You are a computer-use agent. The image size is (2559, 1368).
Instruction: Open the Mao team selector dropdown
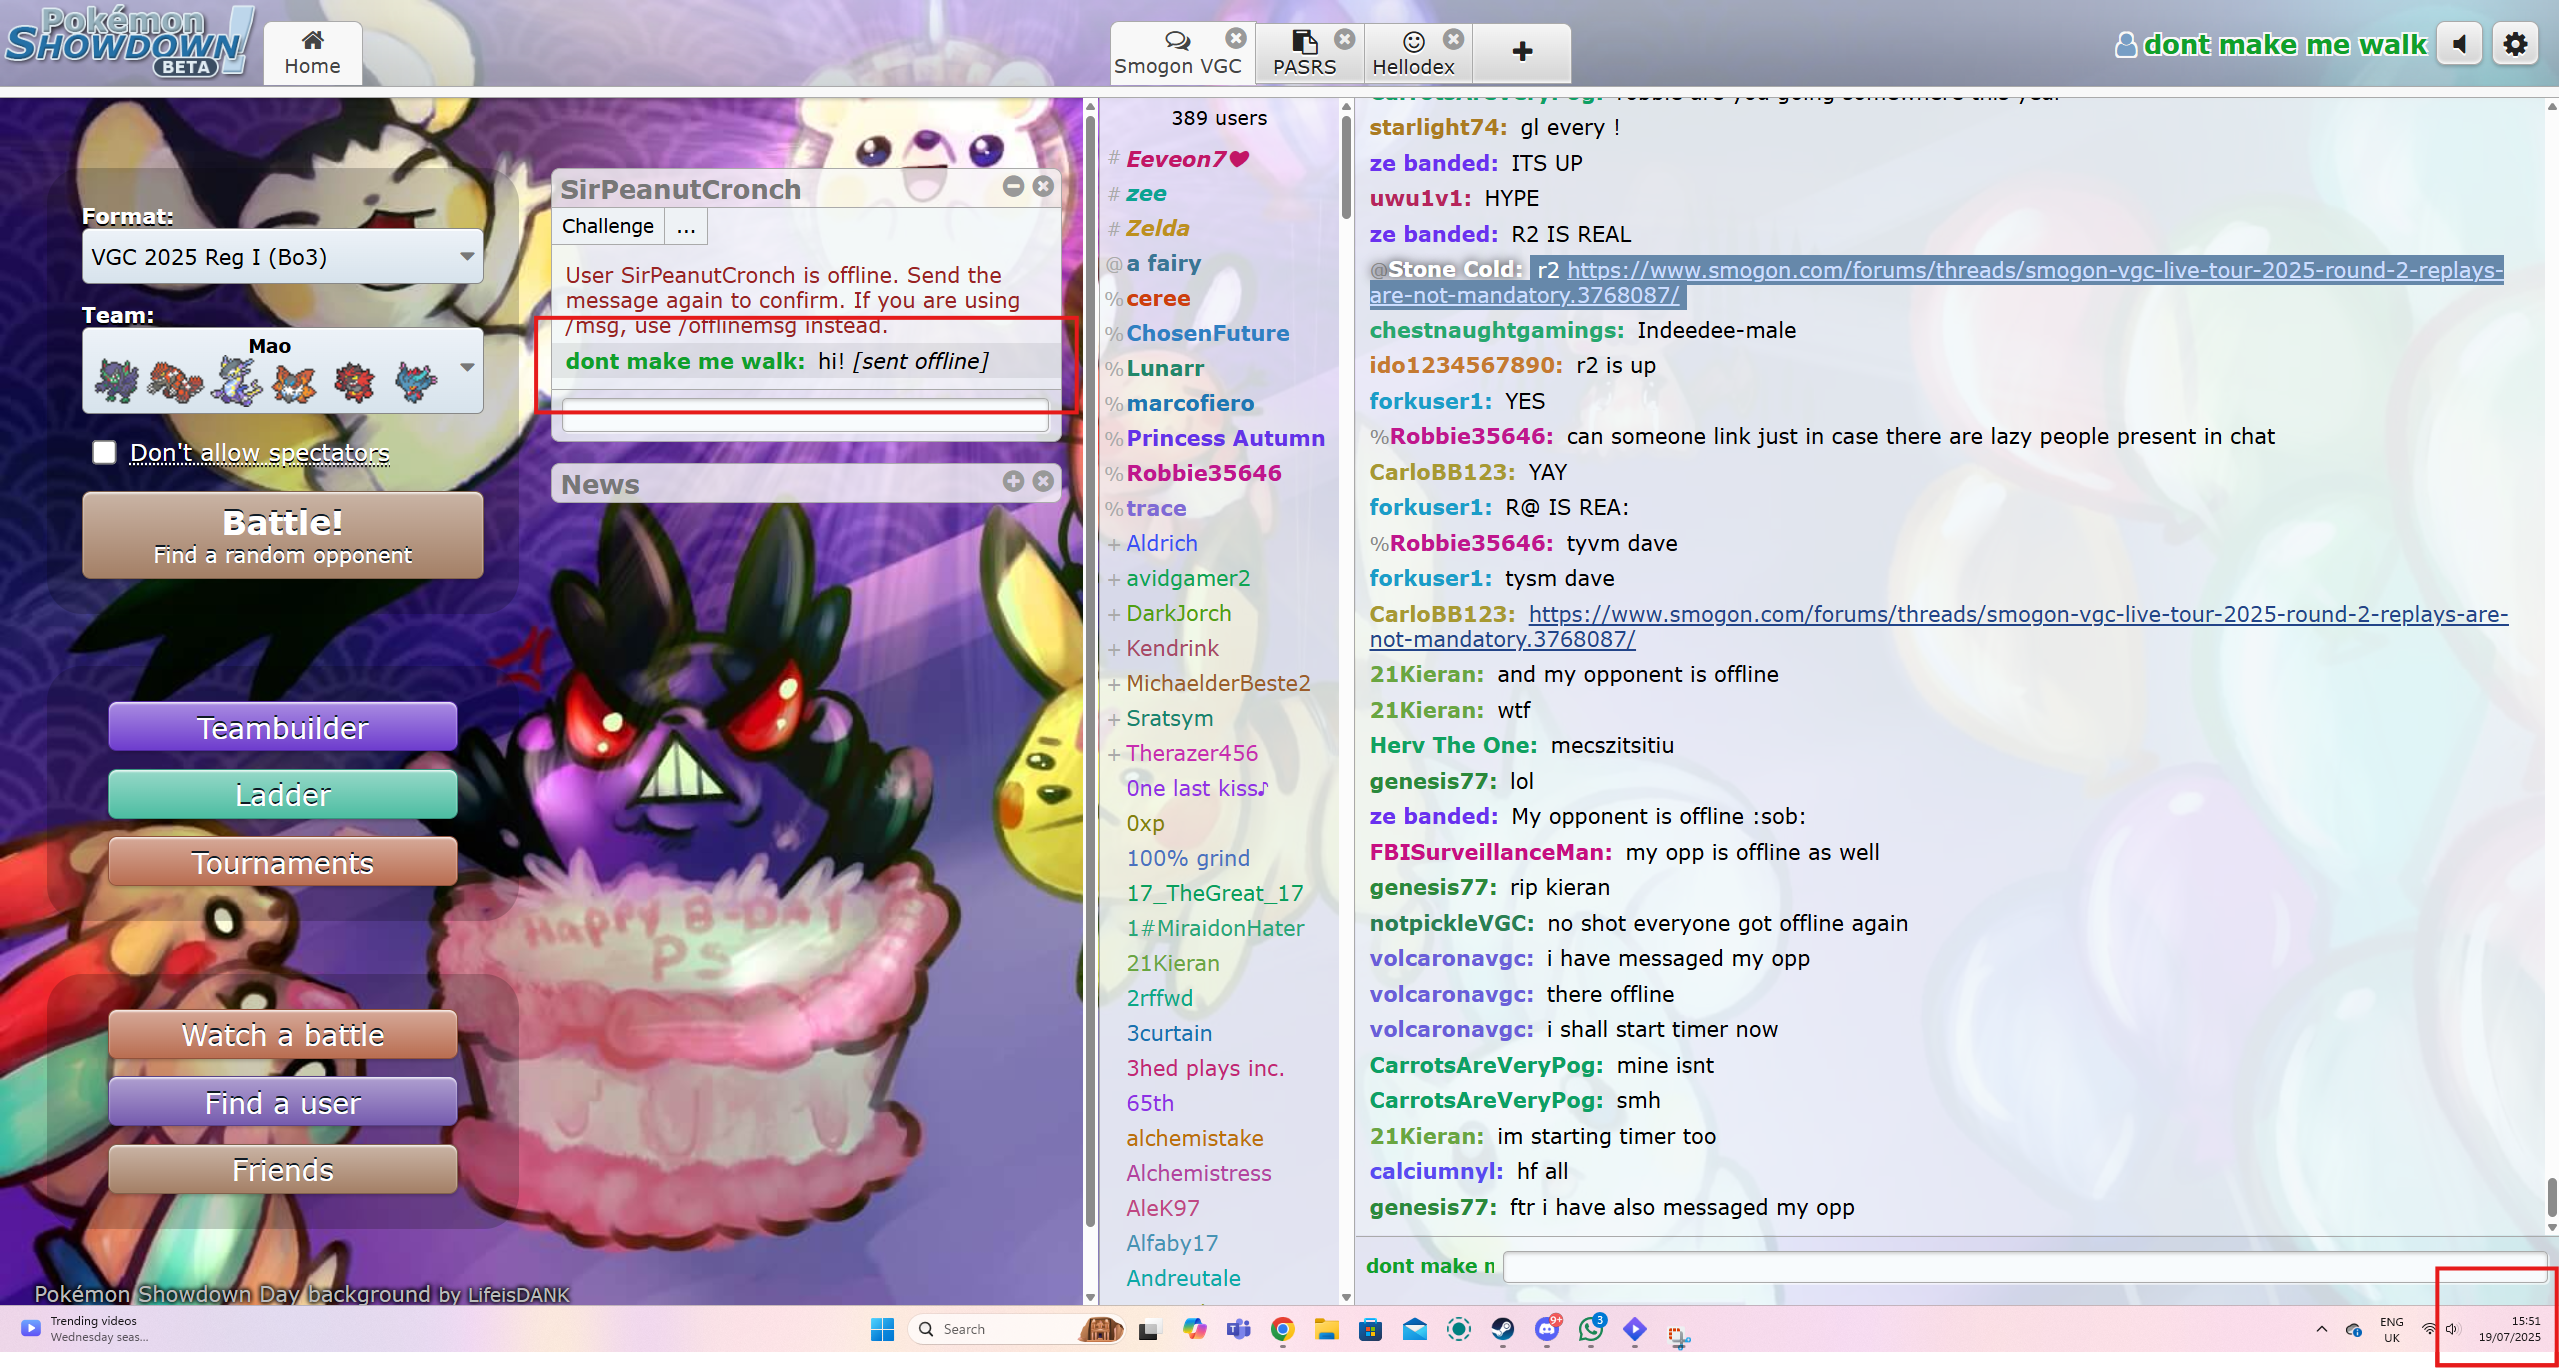click(283, 371)
